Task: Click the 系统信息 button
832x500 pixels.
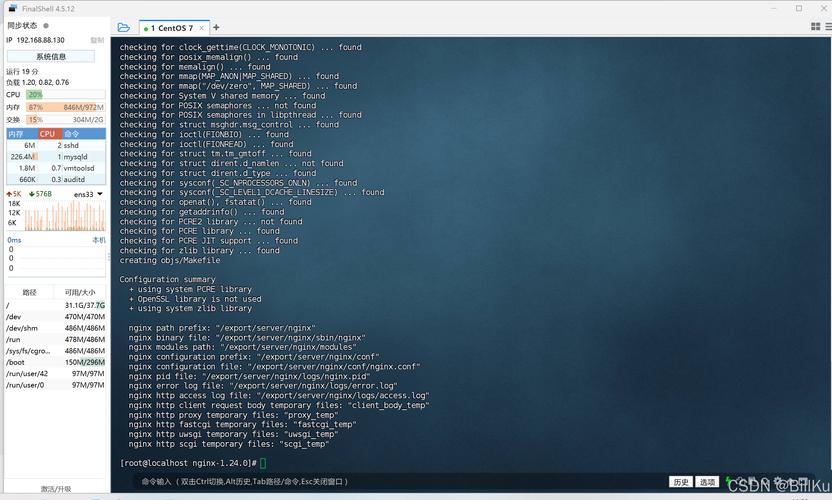Action: [x=51, y=57]
